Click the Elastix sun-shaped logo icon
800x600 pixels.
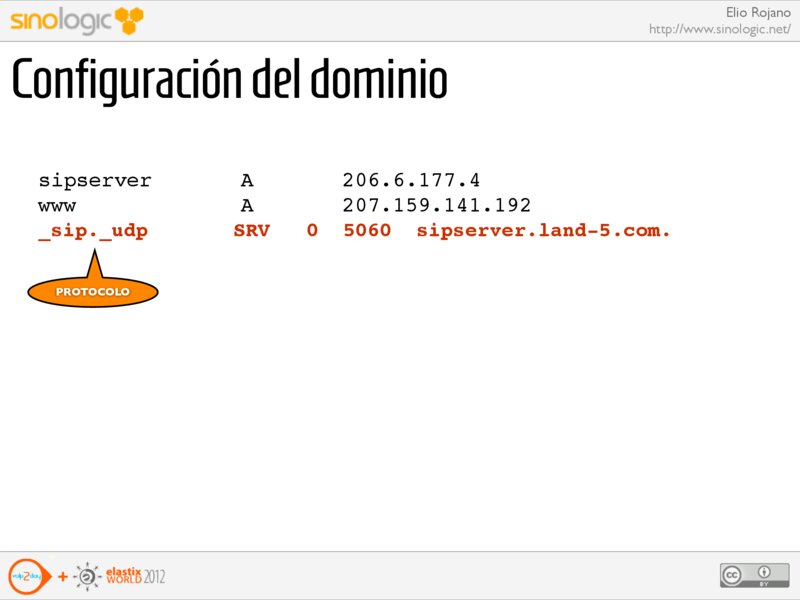(x=88, y=576)
